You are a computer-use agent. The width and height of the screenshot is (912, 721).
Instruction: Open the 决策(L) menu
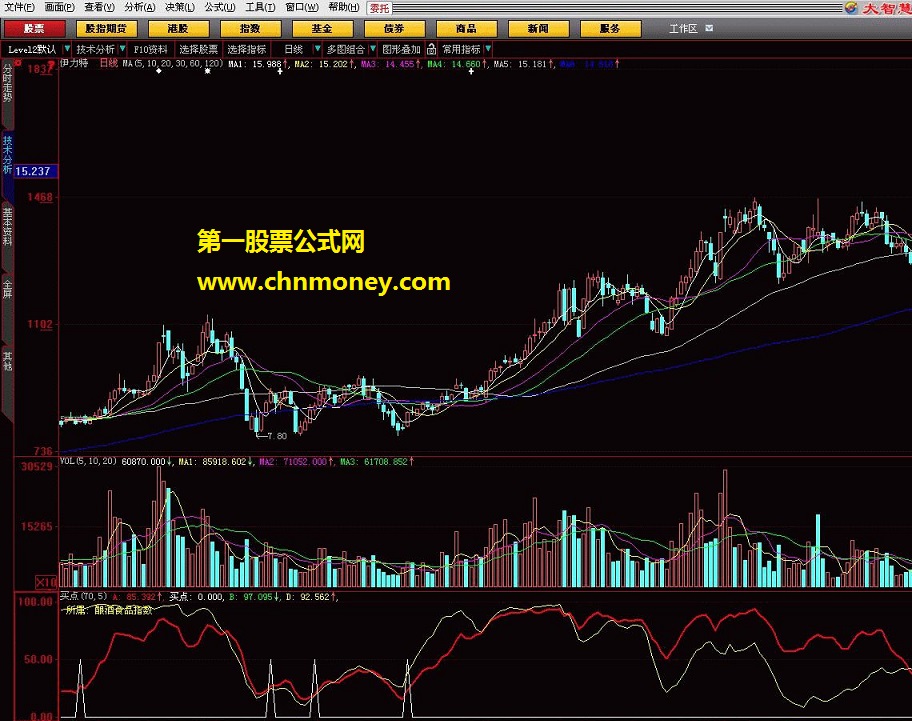pos(180,8)
